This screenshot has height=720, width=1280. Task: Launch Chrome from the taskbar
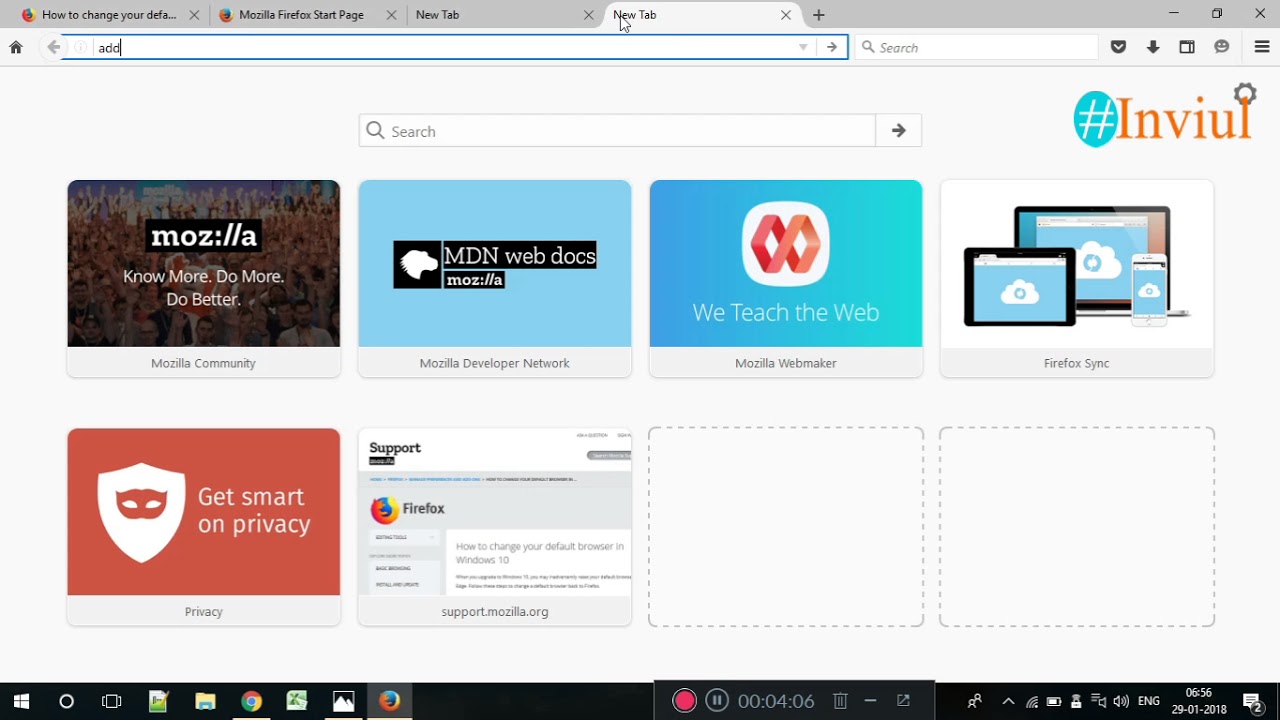251,701
